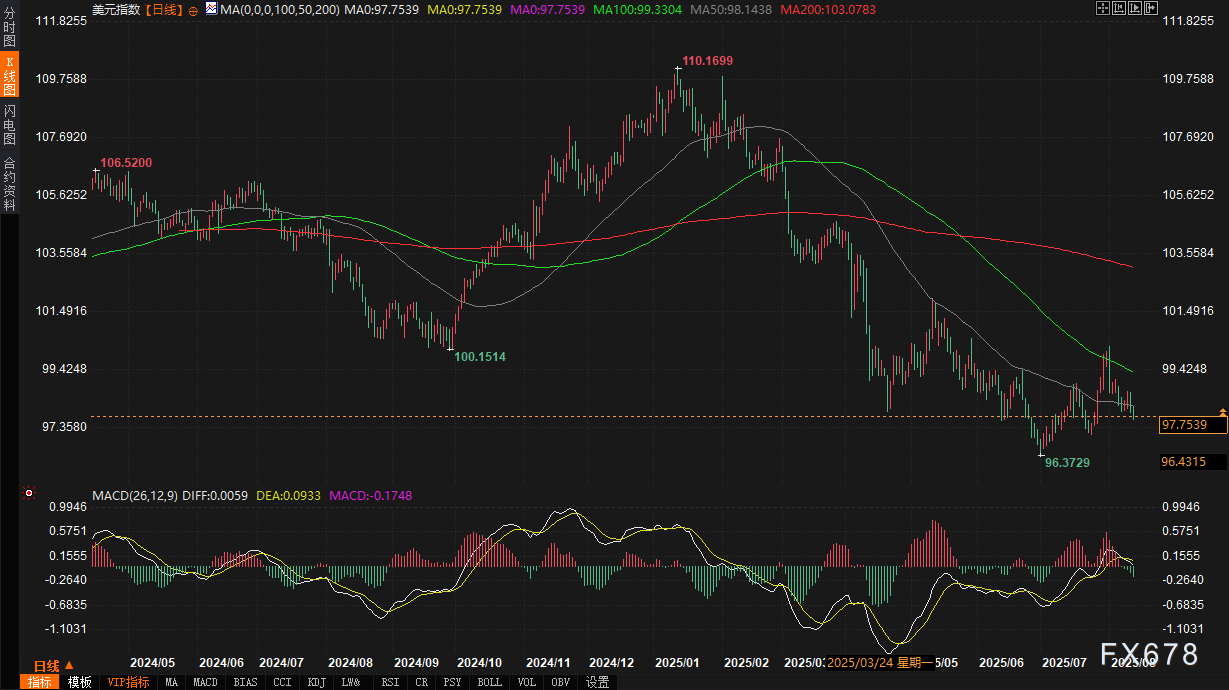Click the orange price alert triangle marker
Screen dimensions: 1229x690
click(1222, 412)
